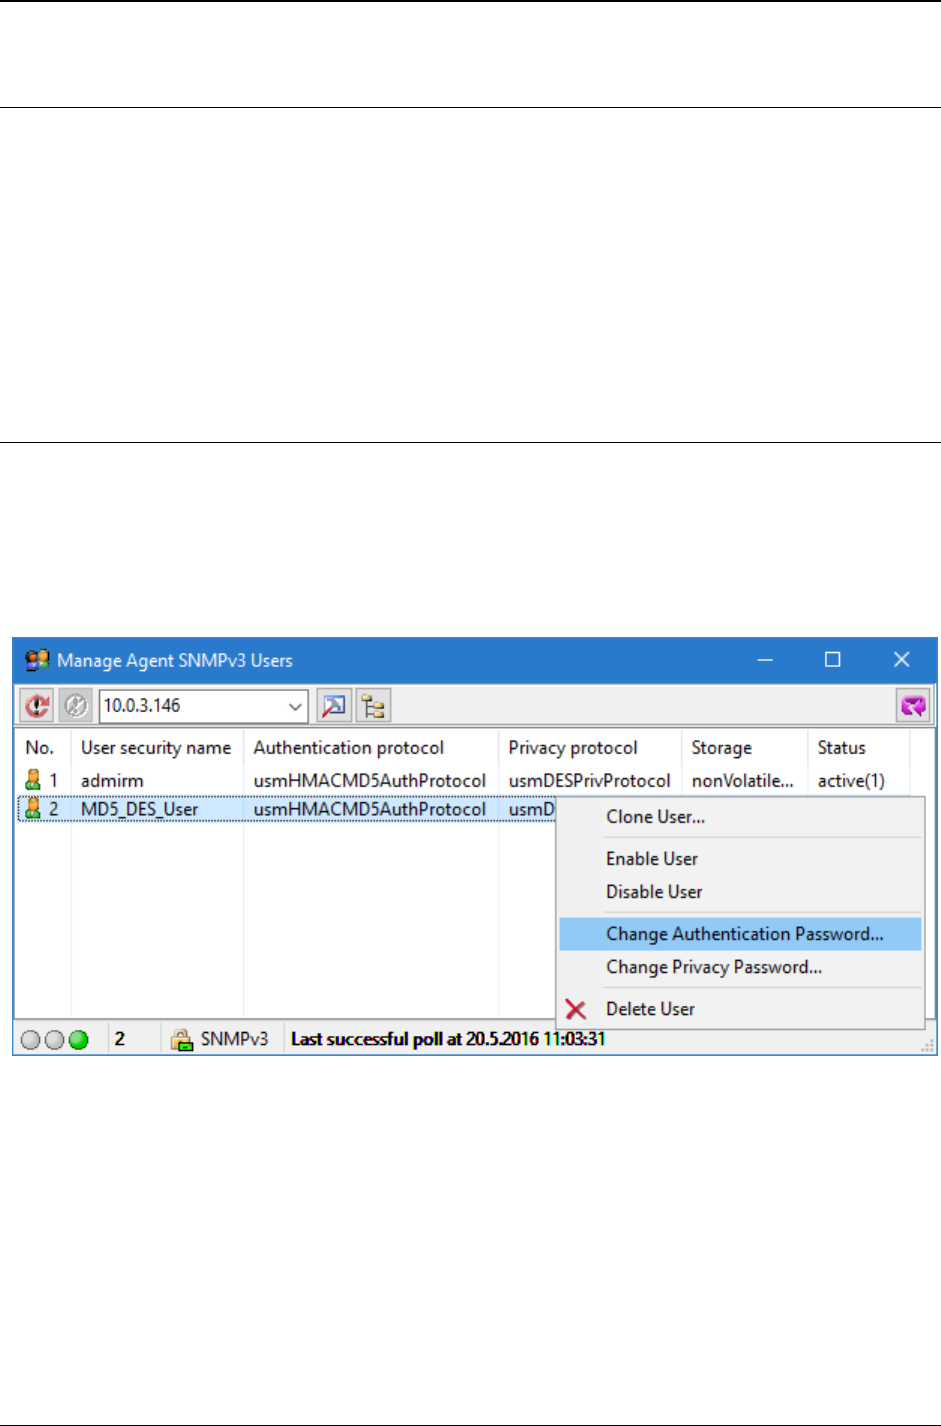
Task: Maximize the Manage Agent SNMPv3 Users window
Action: [832, 660]
